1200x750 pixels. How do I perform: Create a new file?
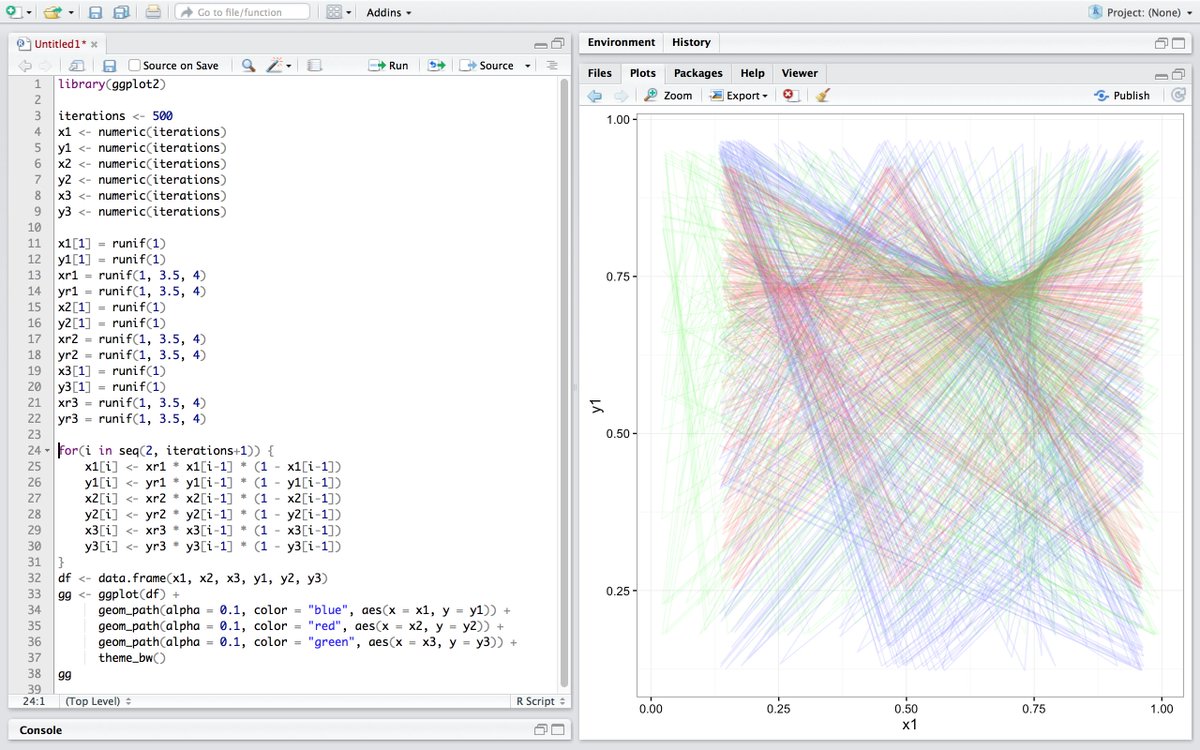coord(12,11)
